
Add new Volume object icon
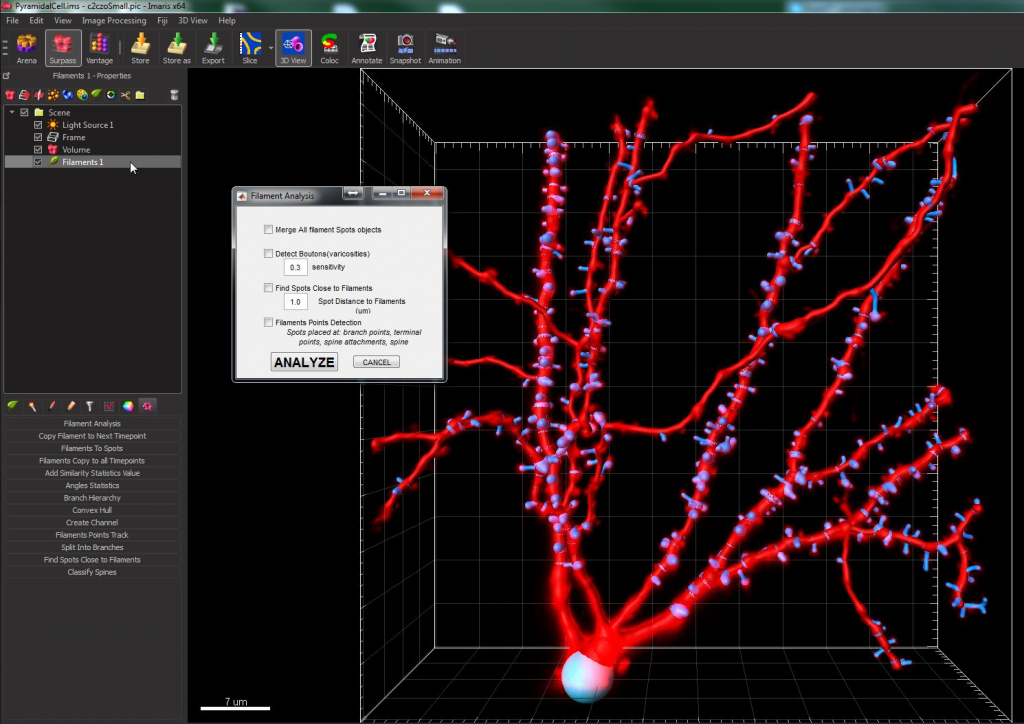pyautogui.click(x=10, y=95)
